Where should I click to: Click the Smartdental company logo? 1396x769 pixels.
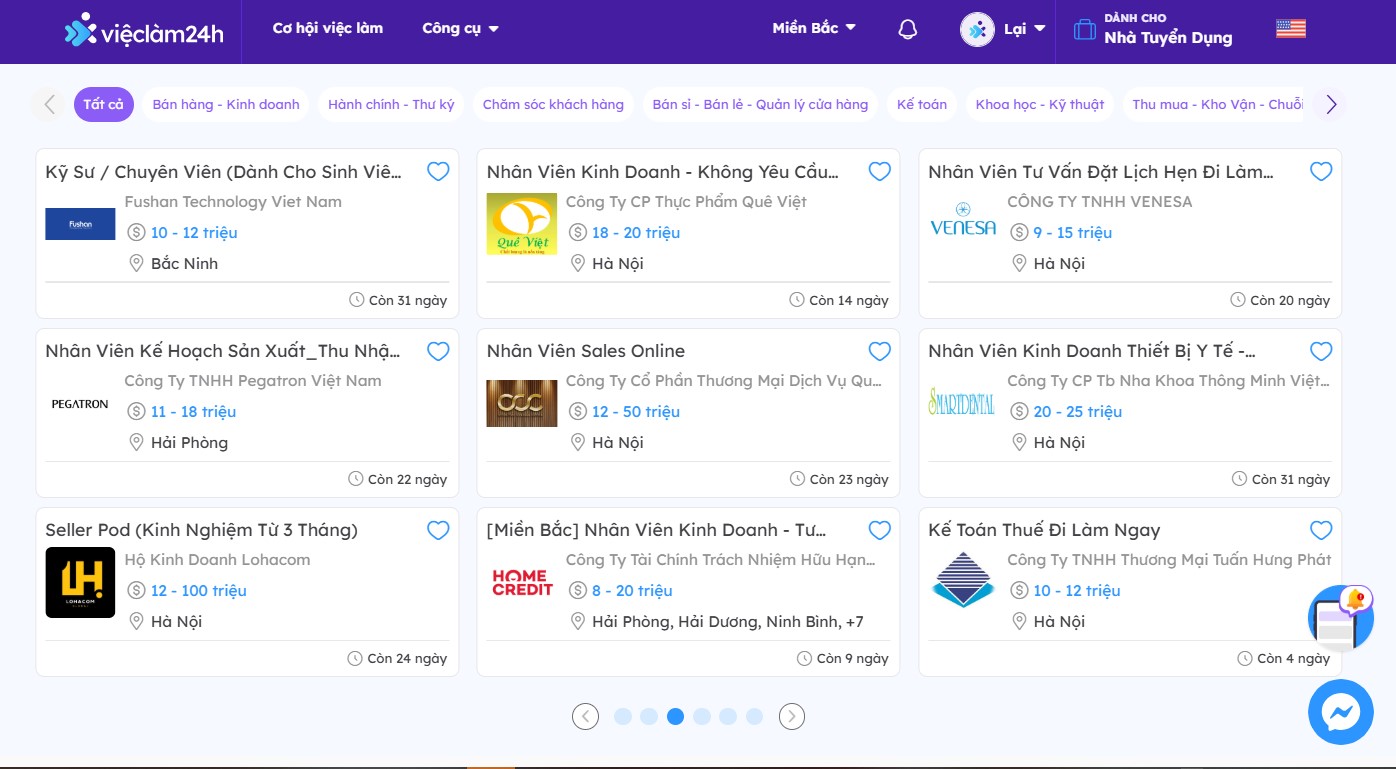[962, 402]
